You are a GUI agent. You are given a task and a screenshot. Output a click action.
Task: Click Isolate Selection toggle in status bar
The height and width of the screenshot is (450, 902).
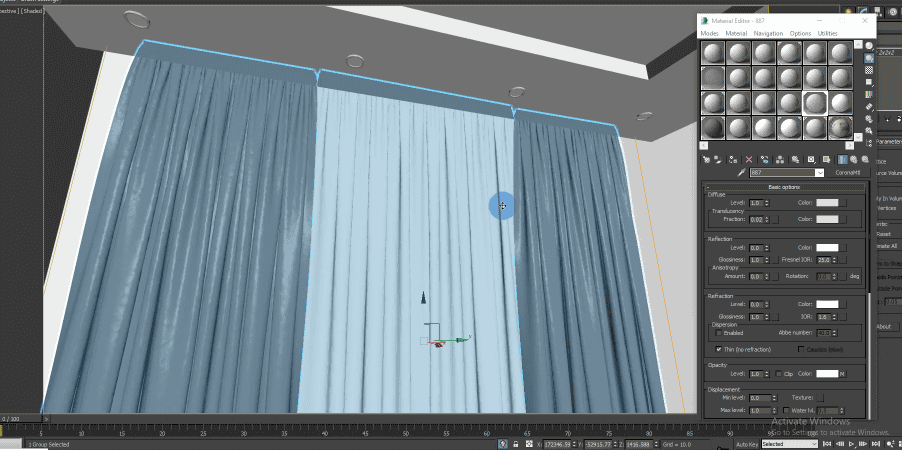tap(503, 444)
